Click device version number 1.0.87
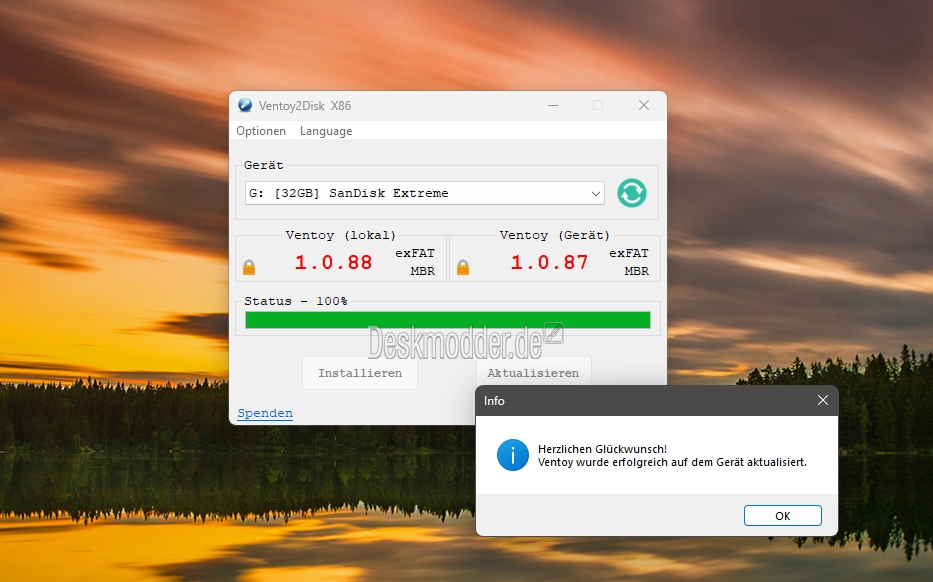Screen dimensions: 933x582 [x=549, y=262]
